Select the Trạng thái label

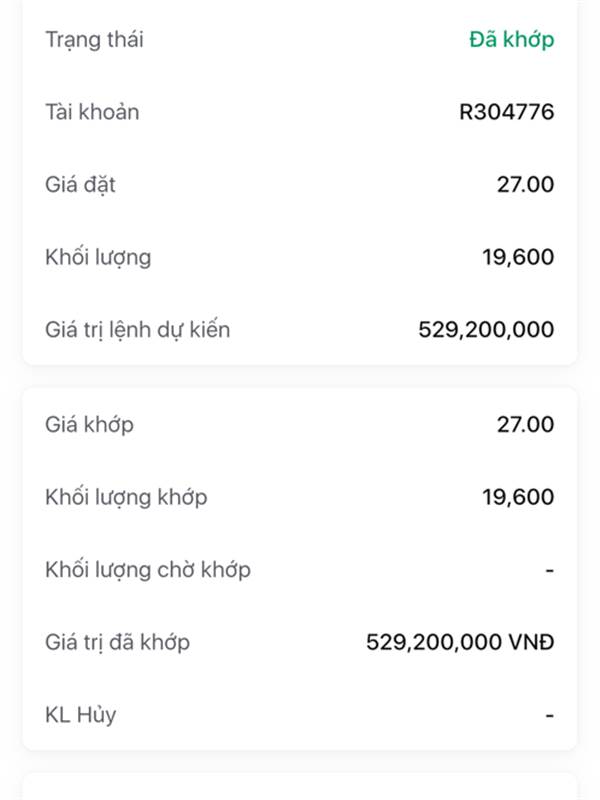tap(94, 40)
